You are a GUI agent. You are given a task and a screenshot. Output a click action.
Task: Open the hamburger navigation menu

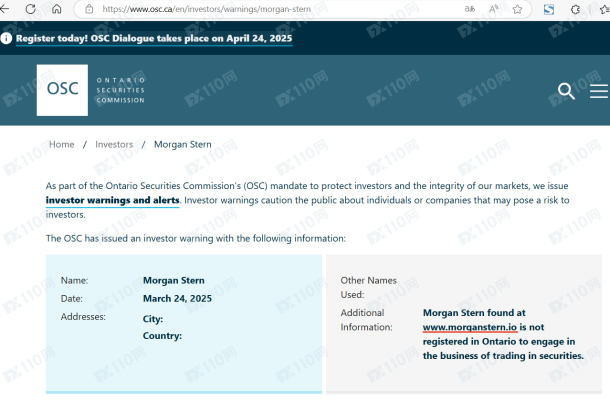(x=599, y=91)
